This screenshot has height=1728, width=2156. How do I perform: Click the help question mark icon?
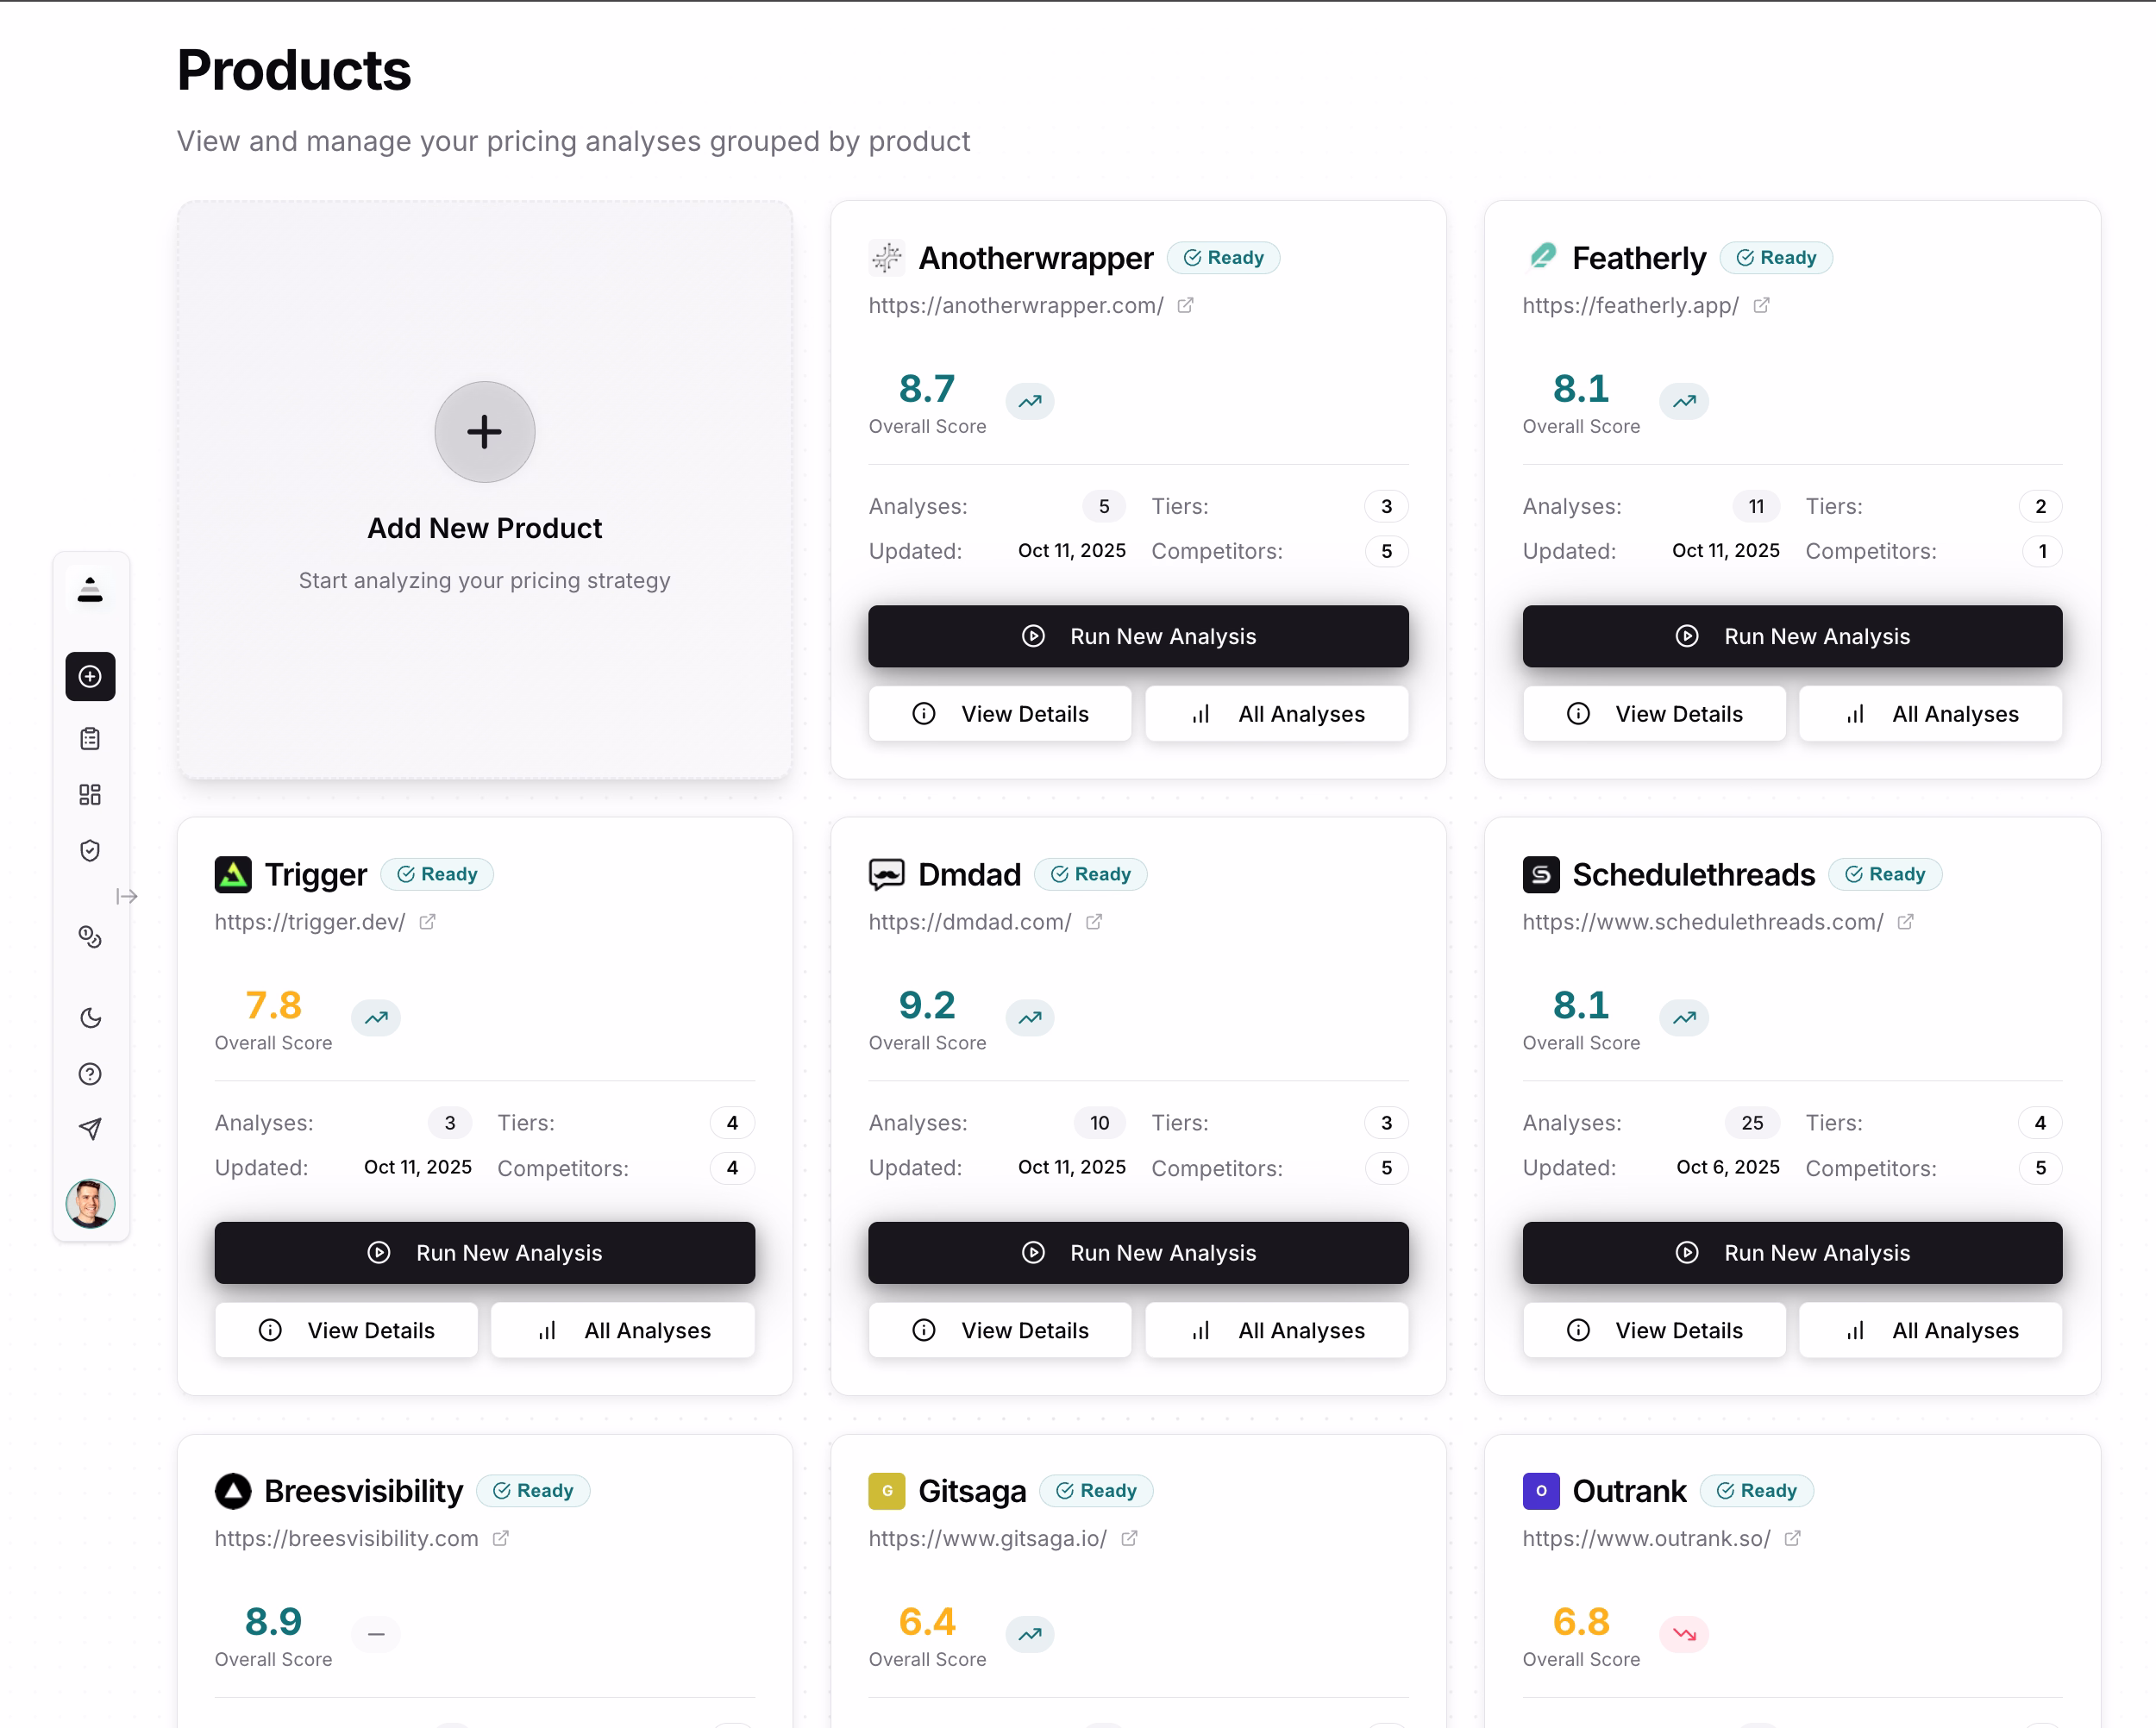pos(90,1074)
